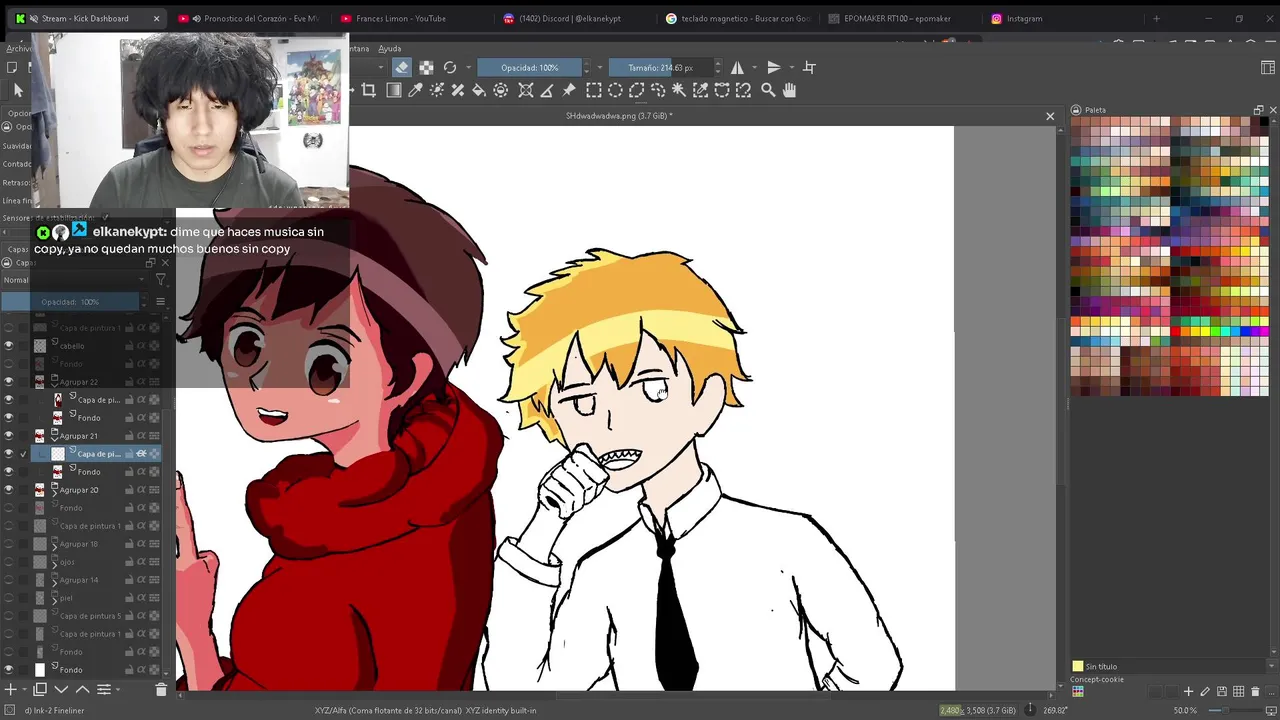Switch to the Stream - Kick Dashboard tab

85,18
